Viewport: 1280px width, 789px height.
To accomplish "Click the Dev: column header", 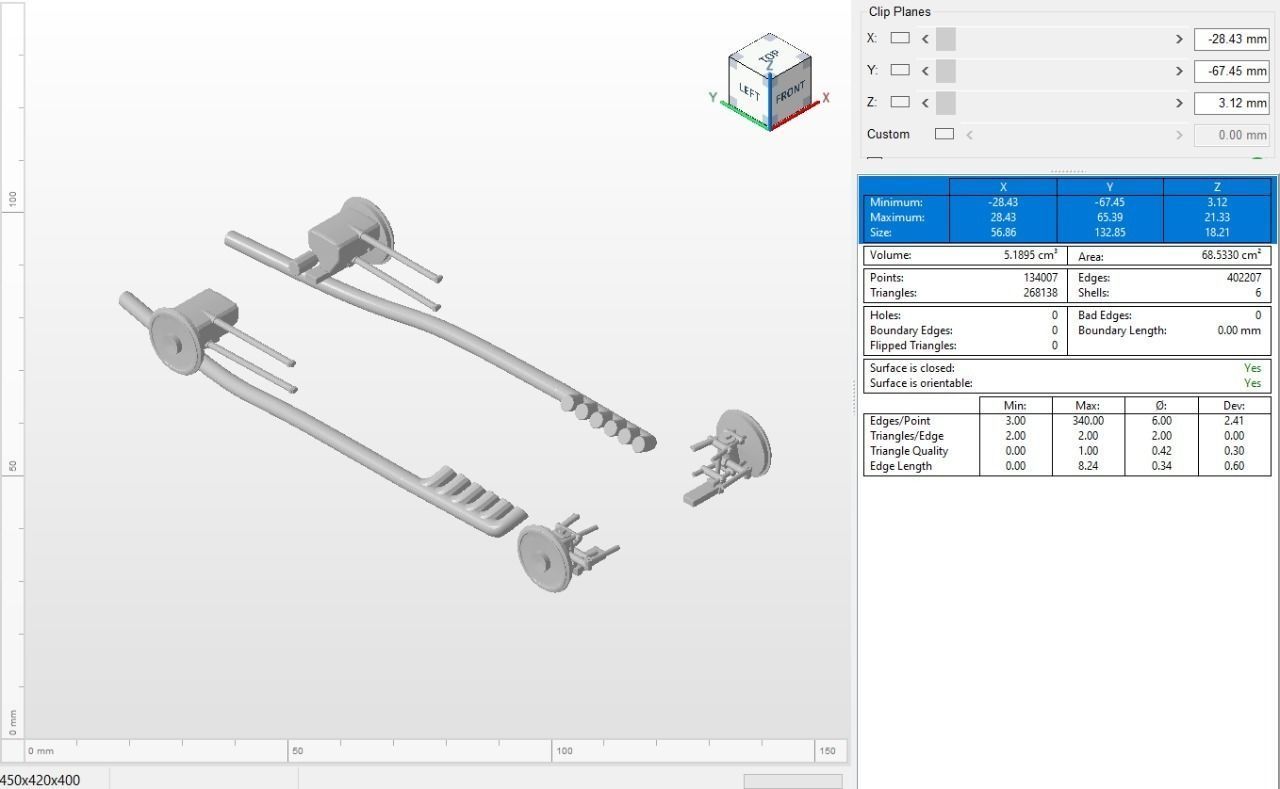I will [x=1234, y=406].
